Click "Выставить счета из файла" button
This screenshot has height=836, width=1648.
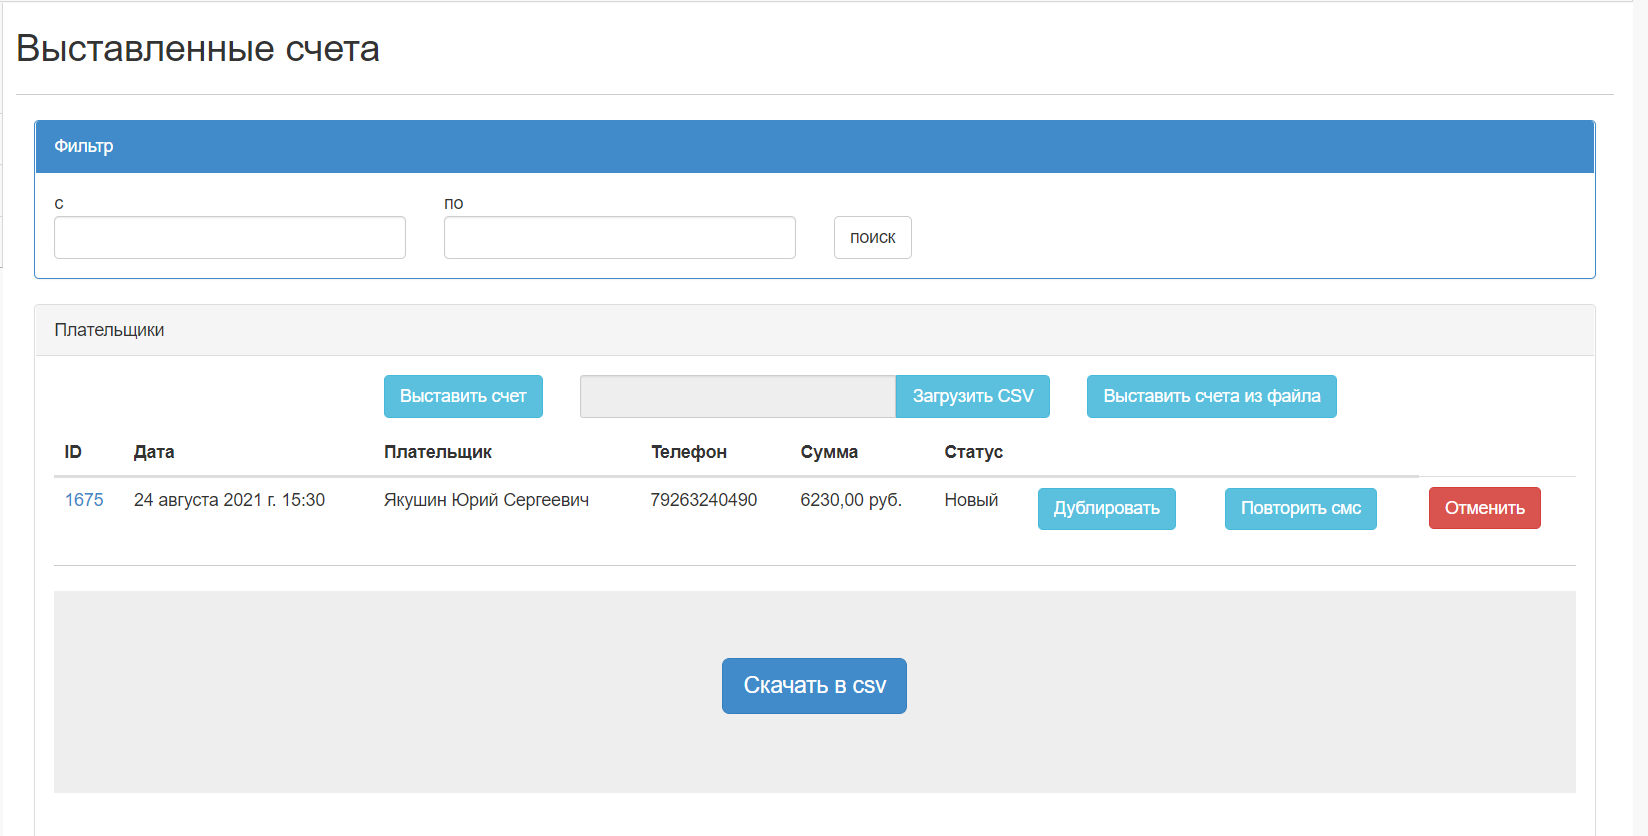[1211, 397]
